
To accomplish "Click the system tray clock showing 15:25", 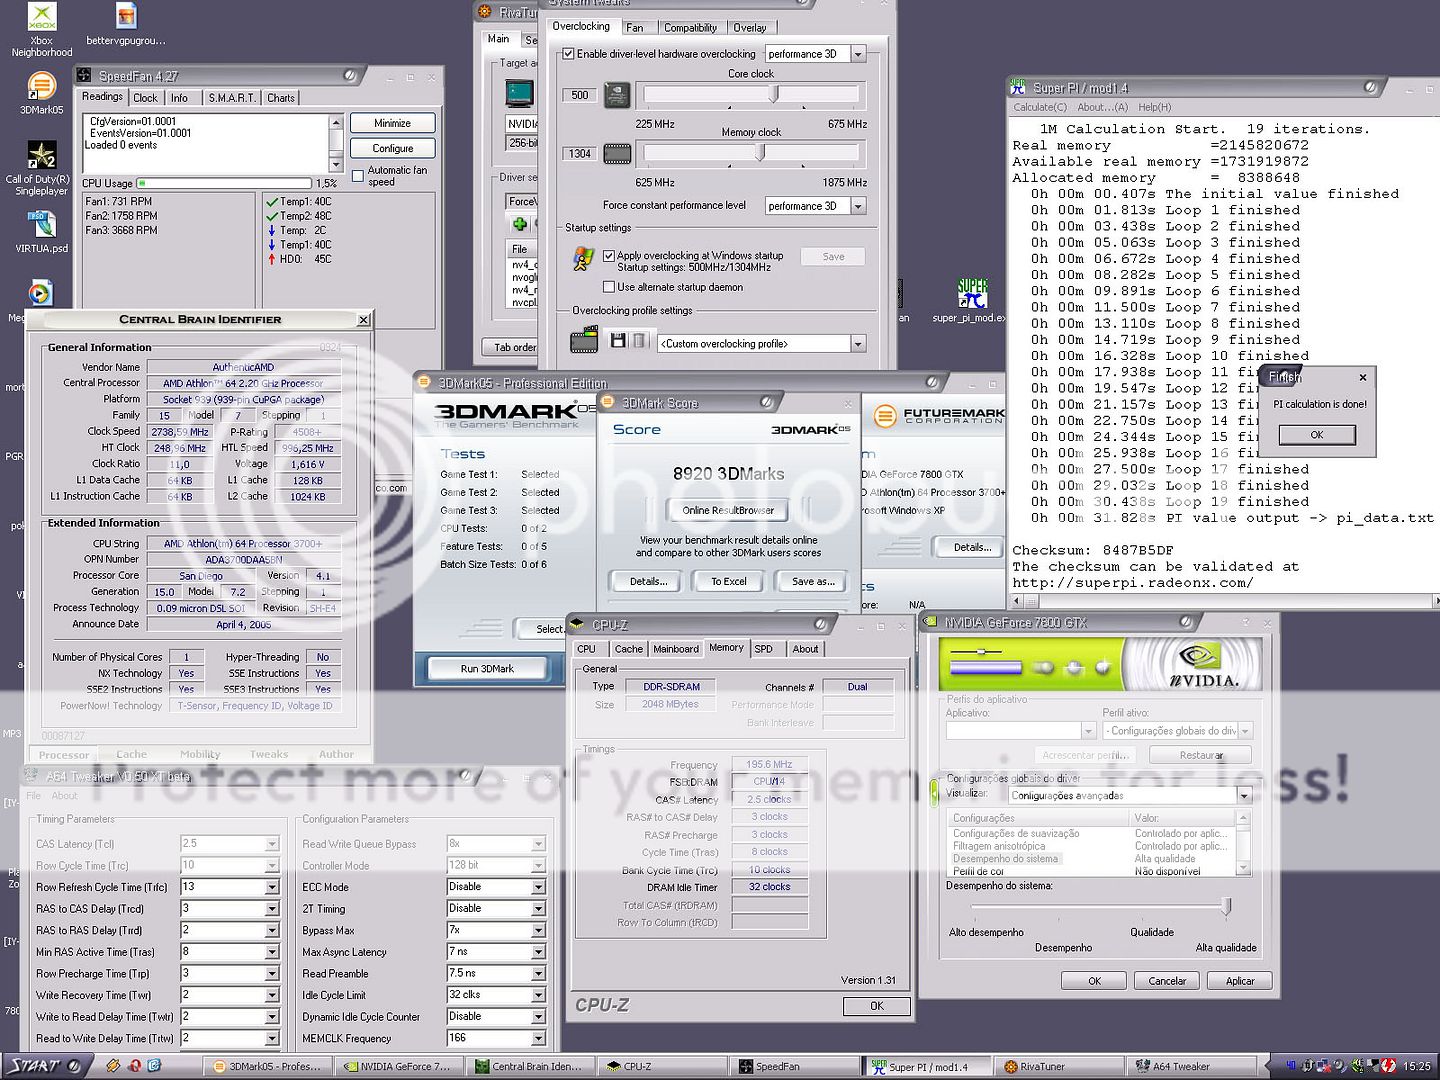I will coord(1416,1066).
